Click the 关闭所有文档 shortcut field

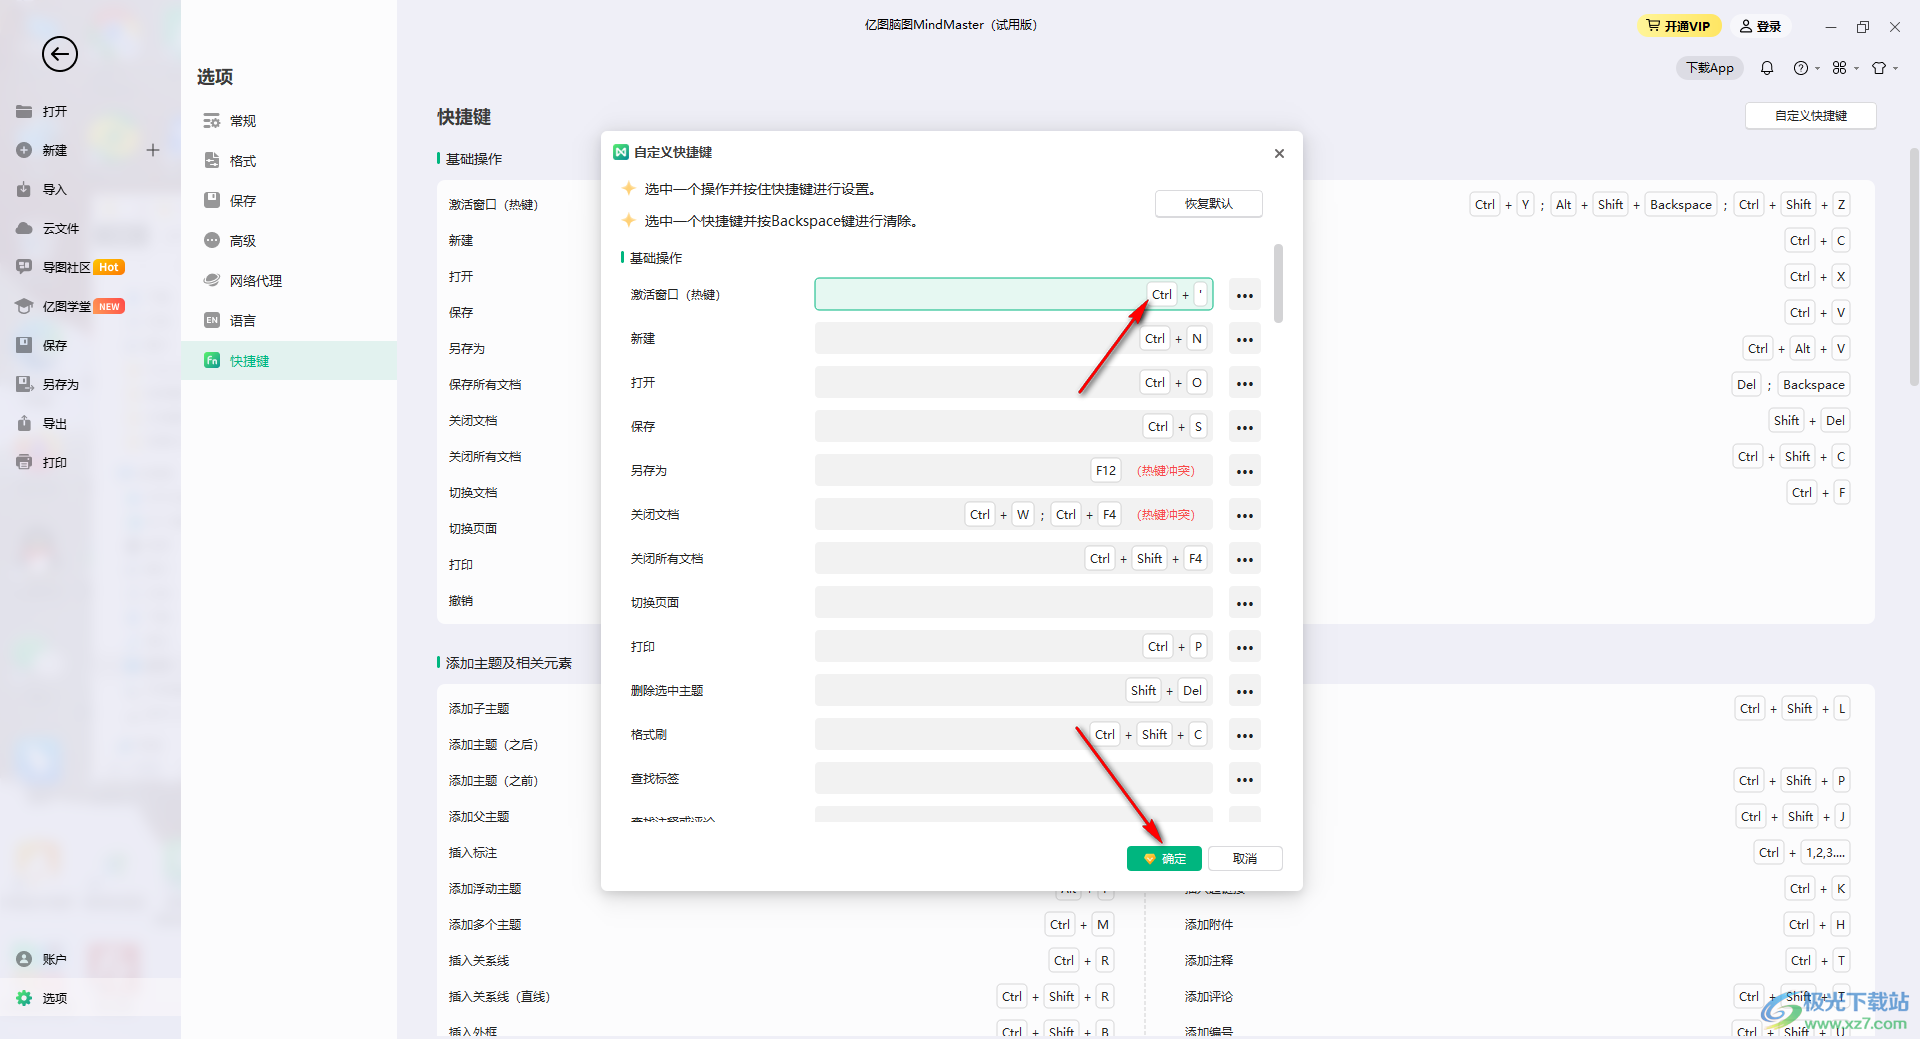pyautogui.click(x=1014, y=558)
